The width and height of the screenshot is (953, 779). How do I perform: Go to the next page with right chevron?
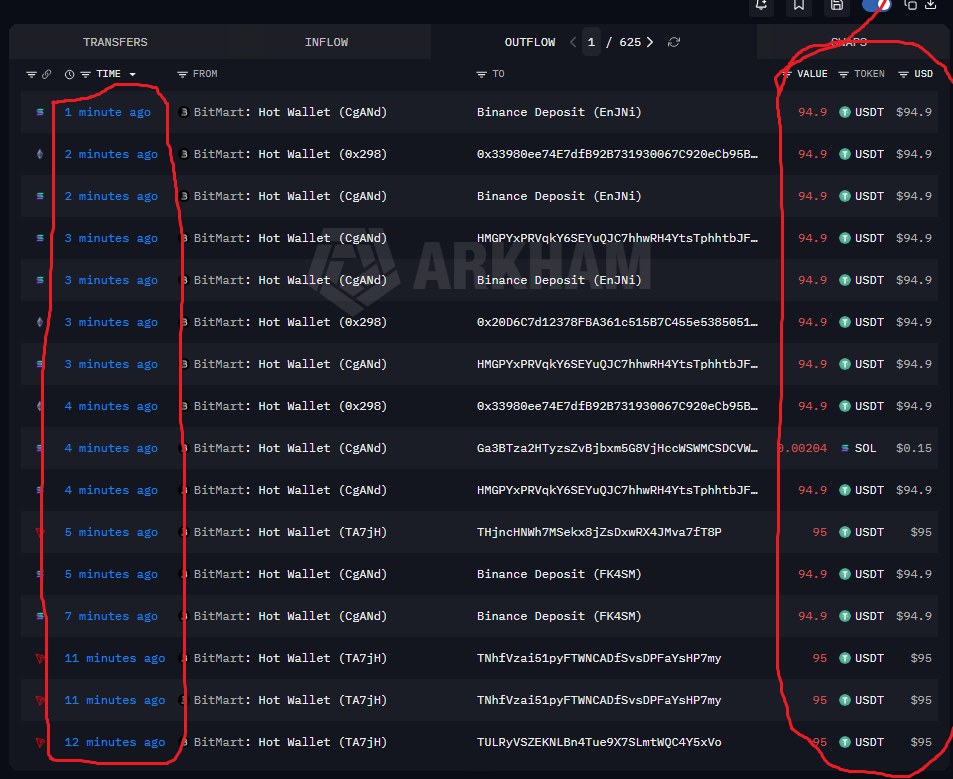pyautogui.click(x=650, y=42)
